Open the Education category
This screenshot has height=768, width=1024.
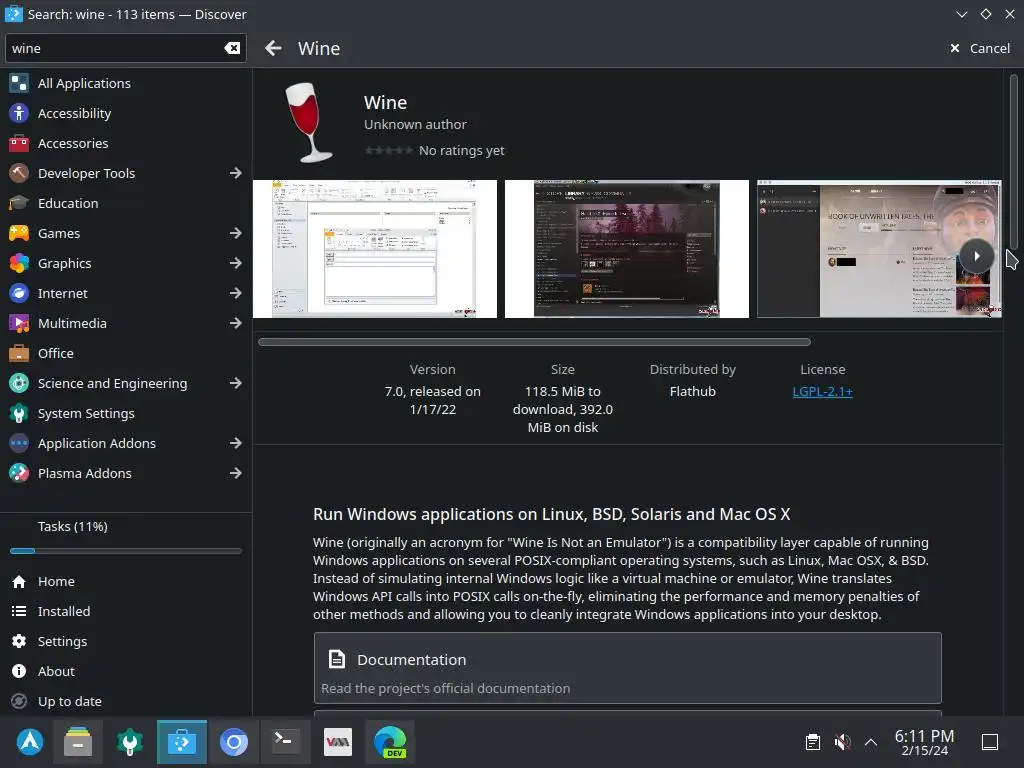tap(126, 203)
